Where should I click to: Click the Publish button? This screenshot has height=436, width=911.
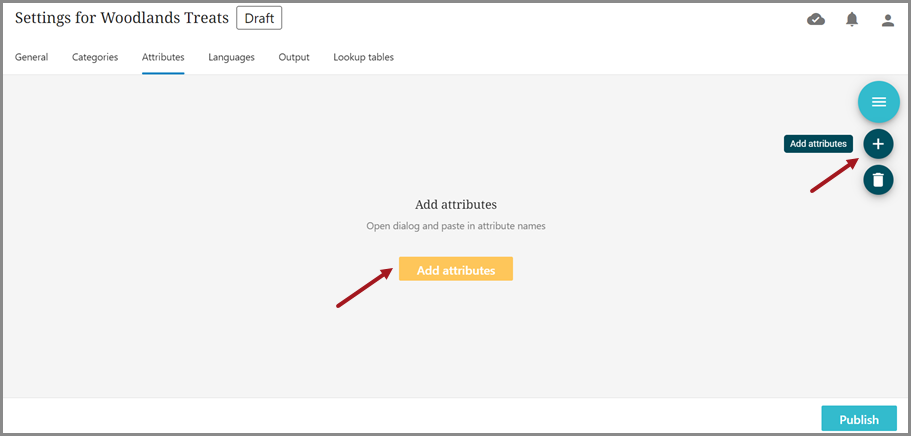pos(859,419)
